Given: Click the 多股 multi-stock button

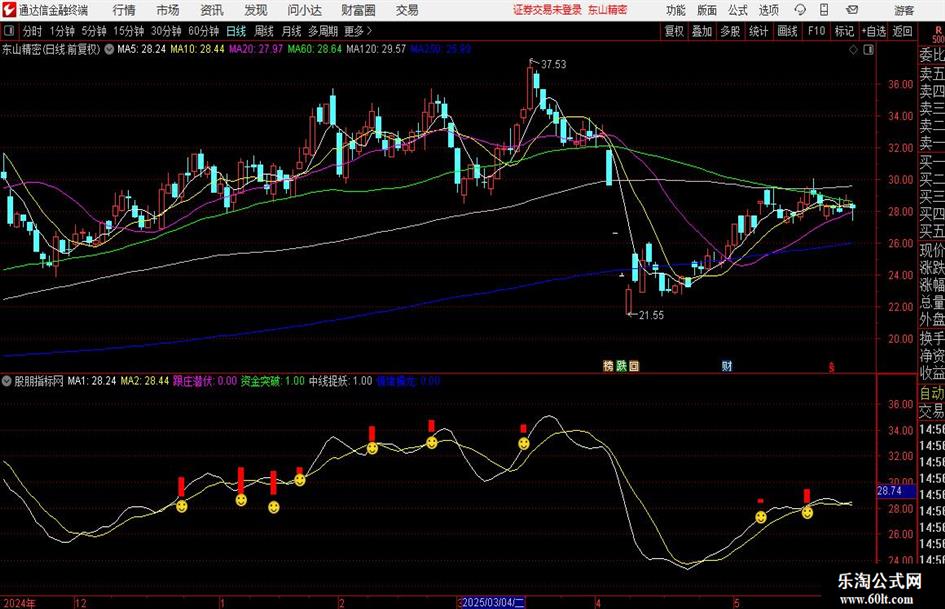Looking at the screenshot, I should (730, 31).
